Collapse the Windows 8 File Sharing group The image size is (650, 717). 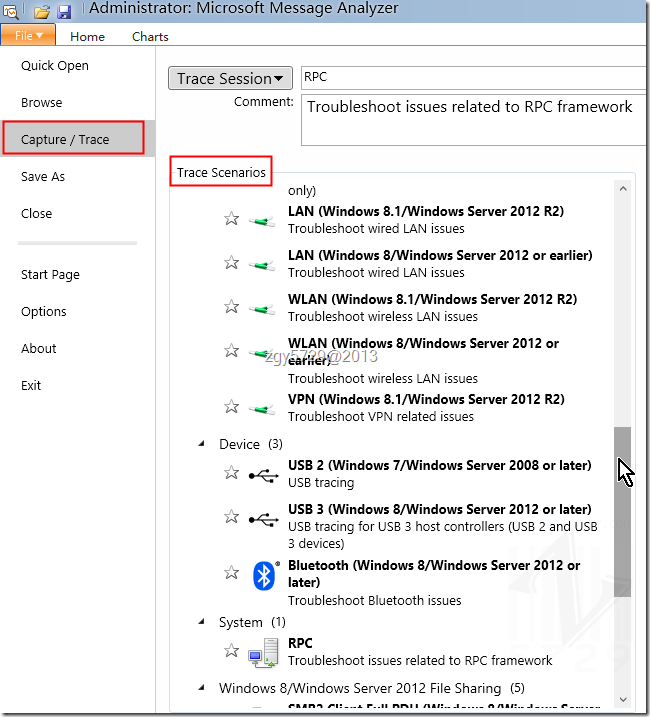tap(201, 687)
